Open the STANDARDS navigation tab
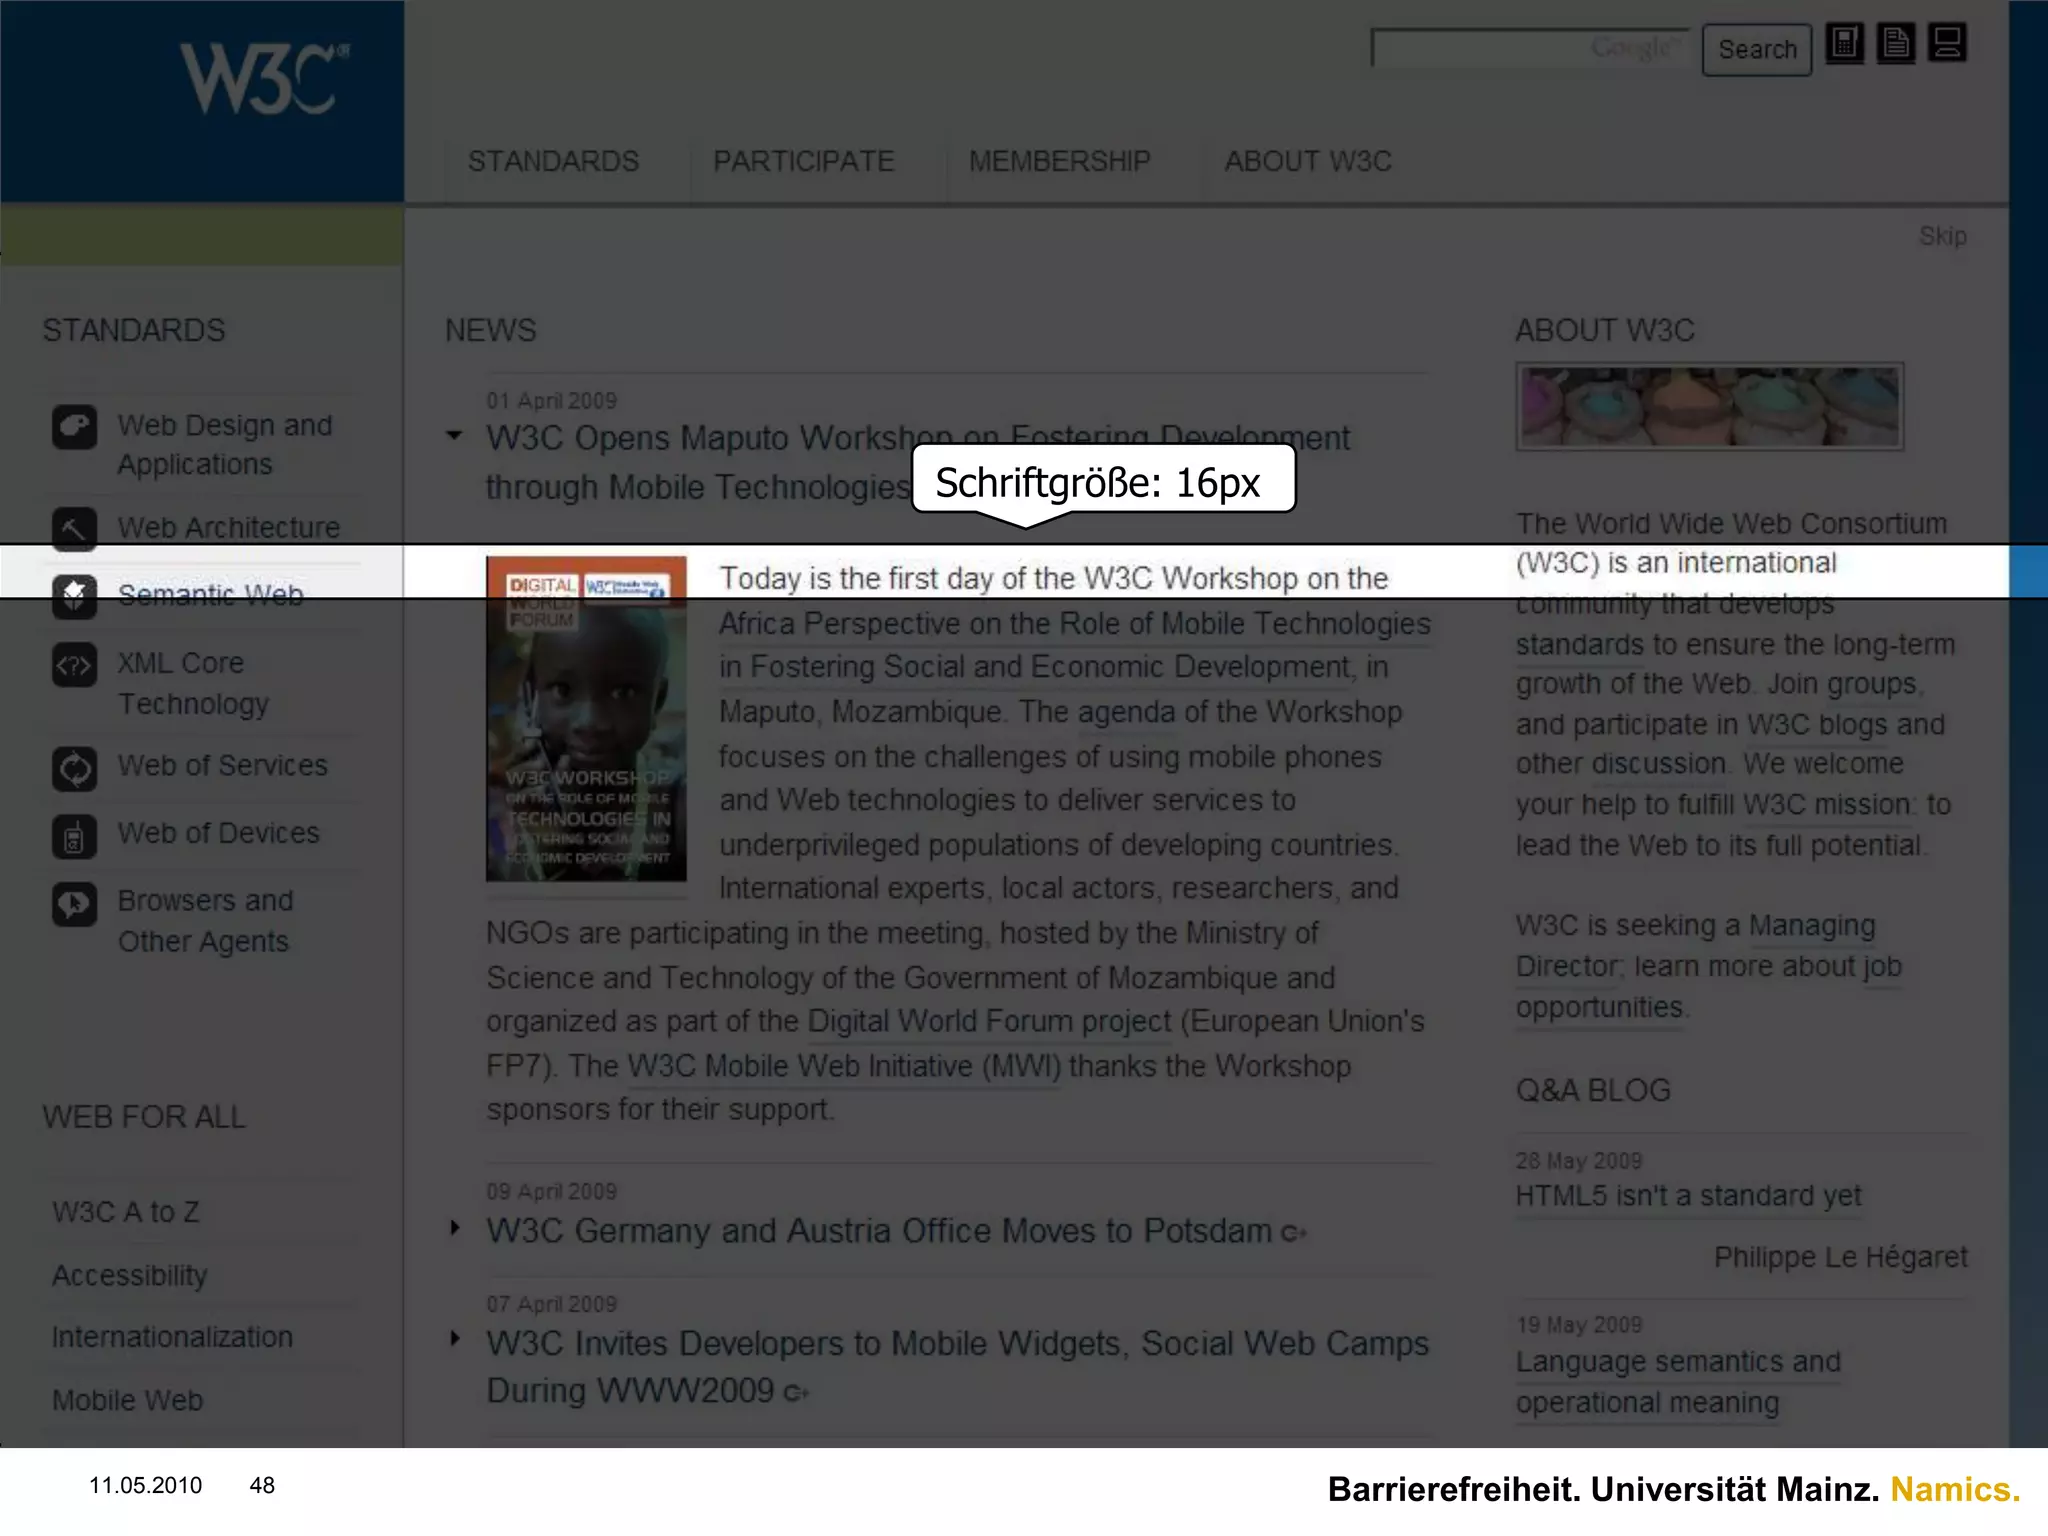The height and width of the screenshot is (1536, 2048). (553, 162)
